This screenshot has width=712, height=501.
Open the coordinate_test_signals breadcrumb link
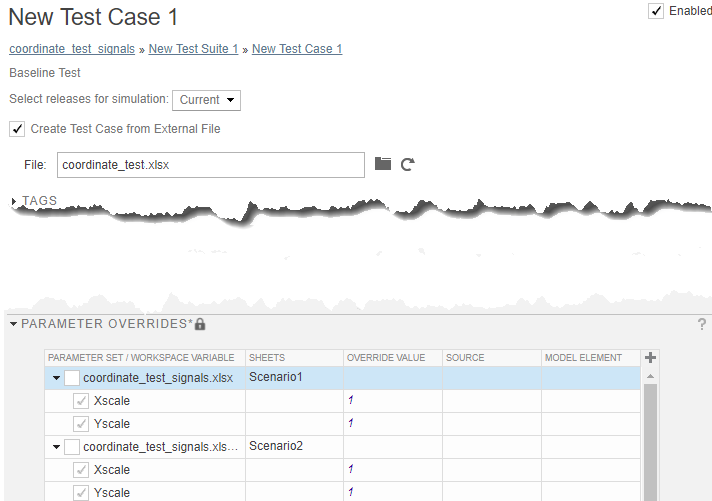(72, 49)
